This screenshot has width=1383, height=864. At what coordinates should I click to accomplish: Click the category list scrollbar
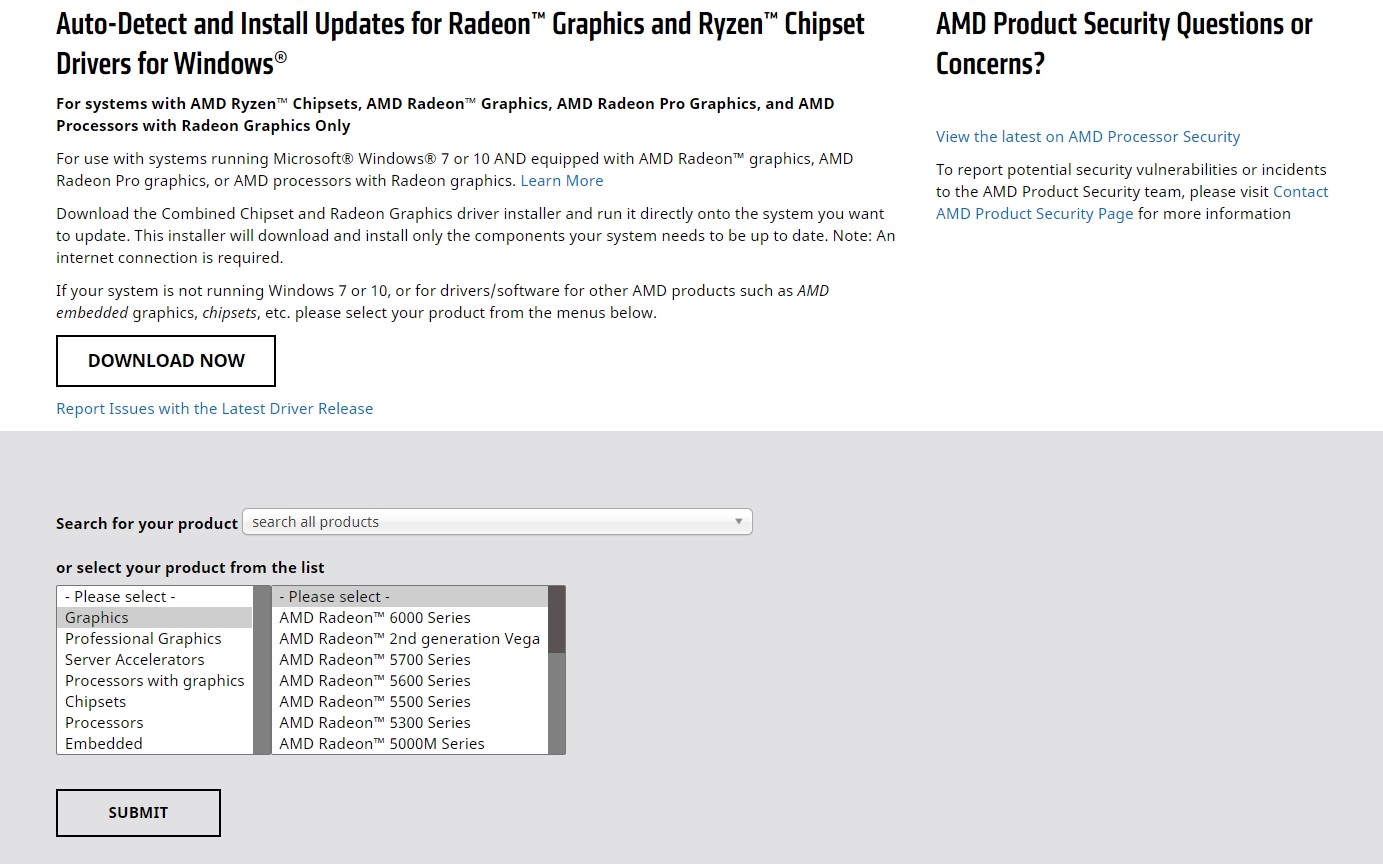[262, 670]
